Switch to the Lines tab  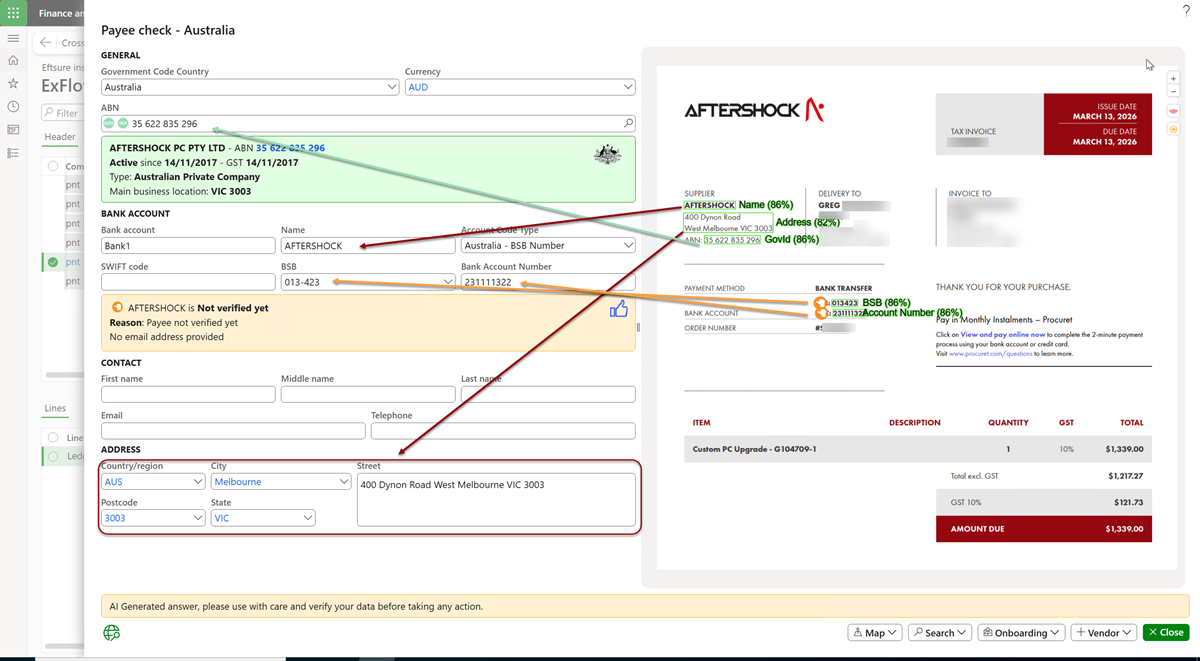[55, 409]
